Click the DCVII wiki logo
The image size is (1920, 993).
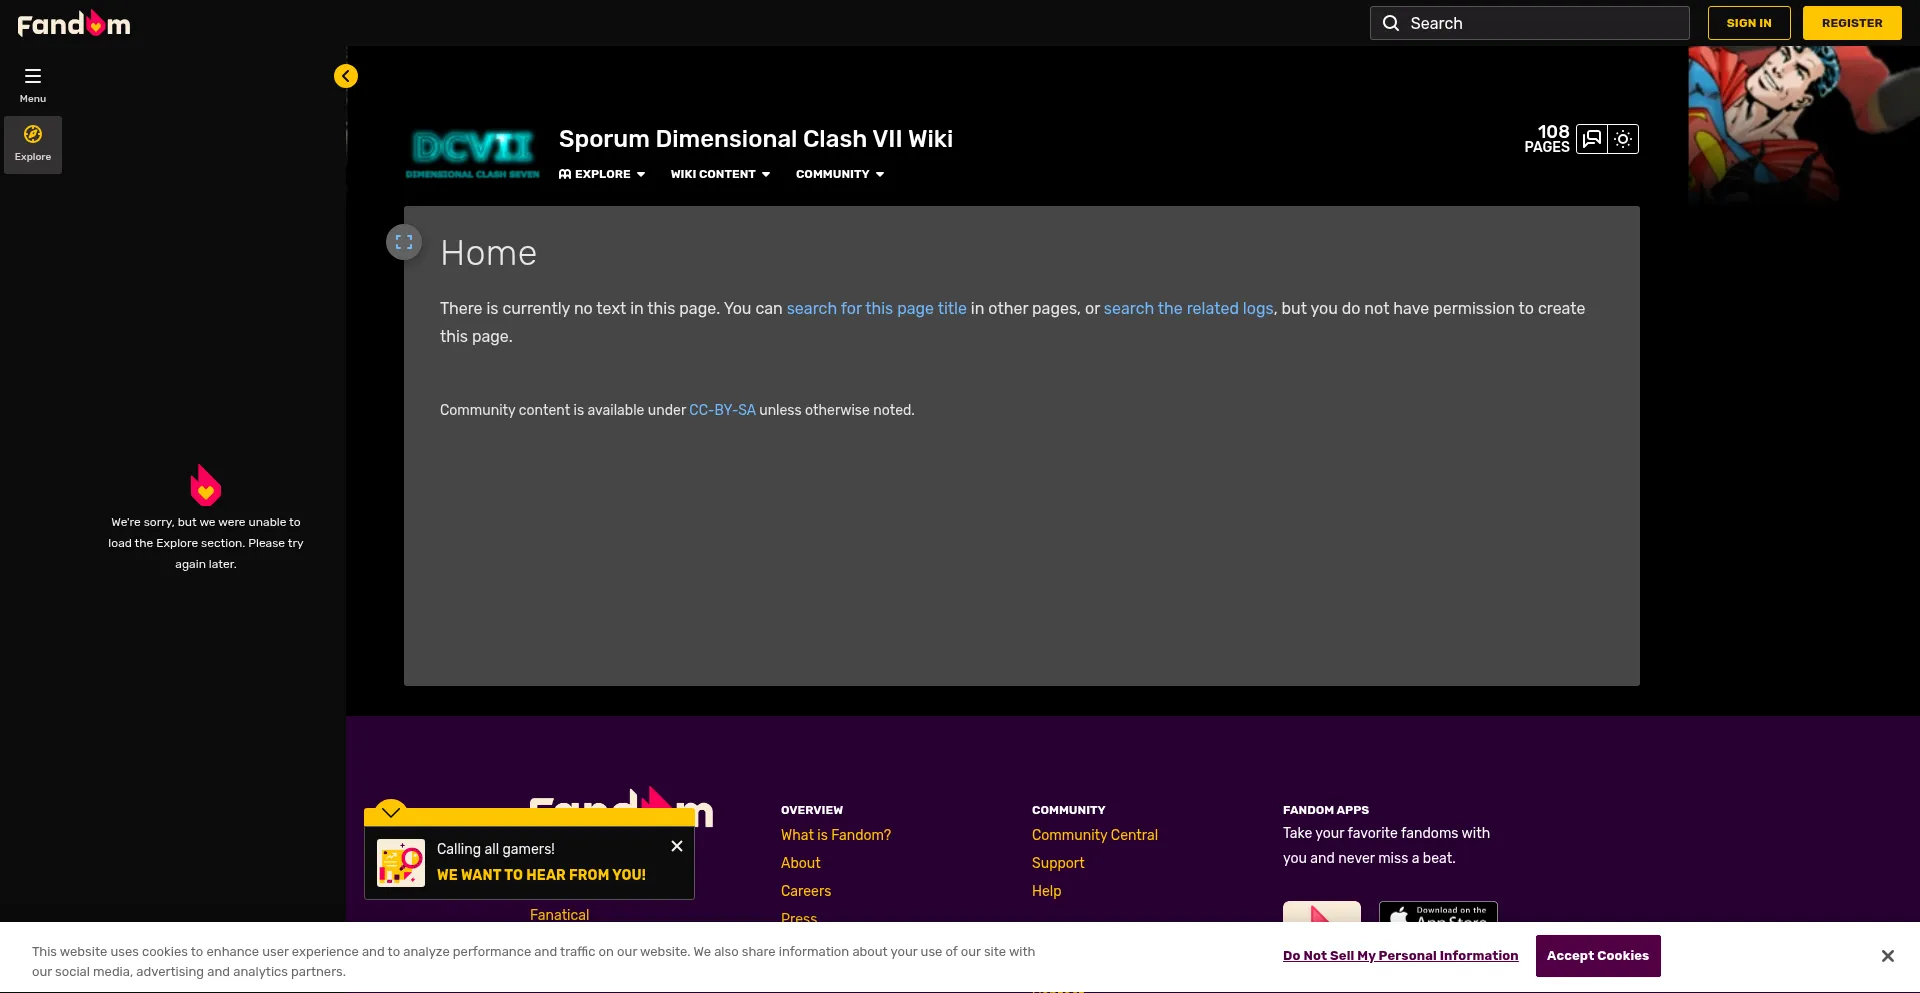(472, 154)
